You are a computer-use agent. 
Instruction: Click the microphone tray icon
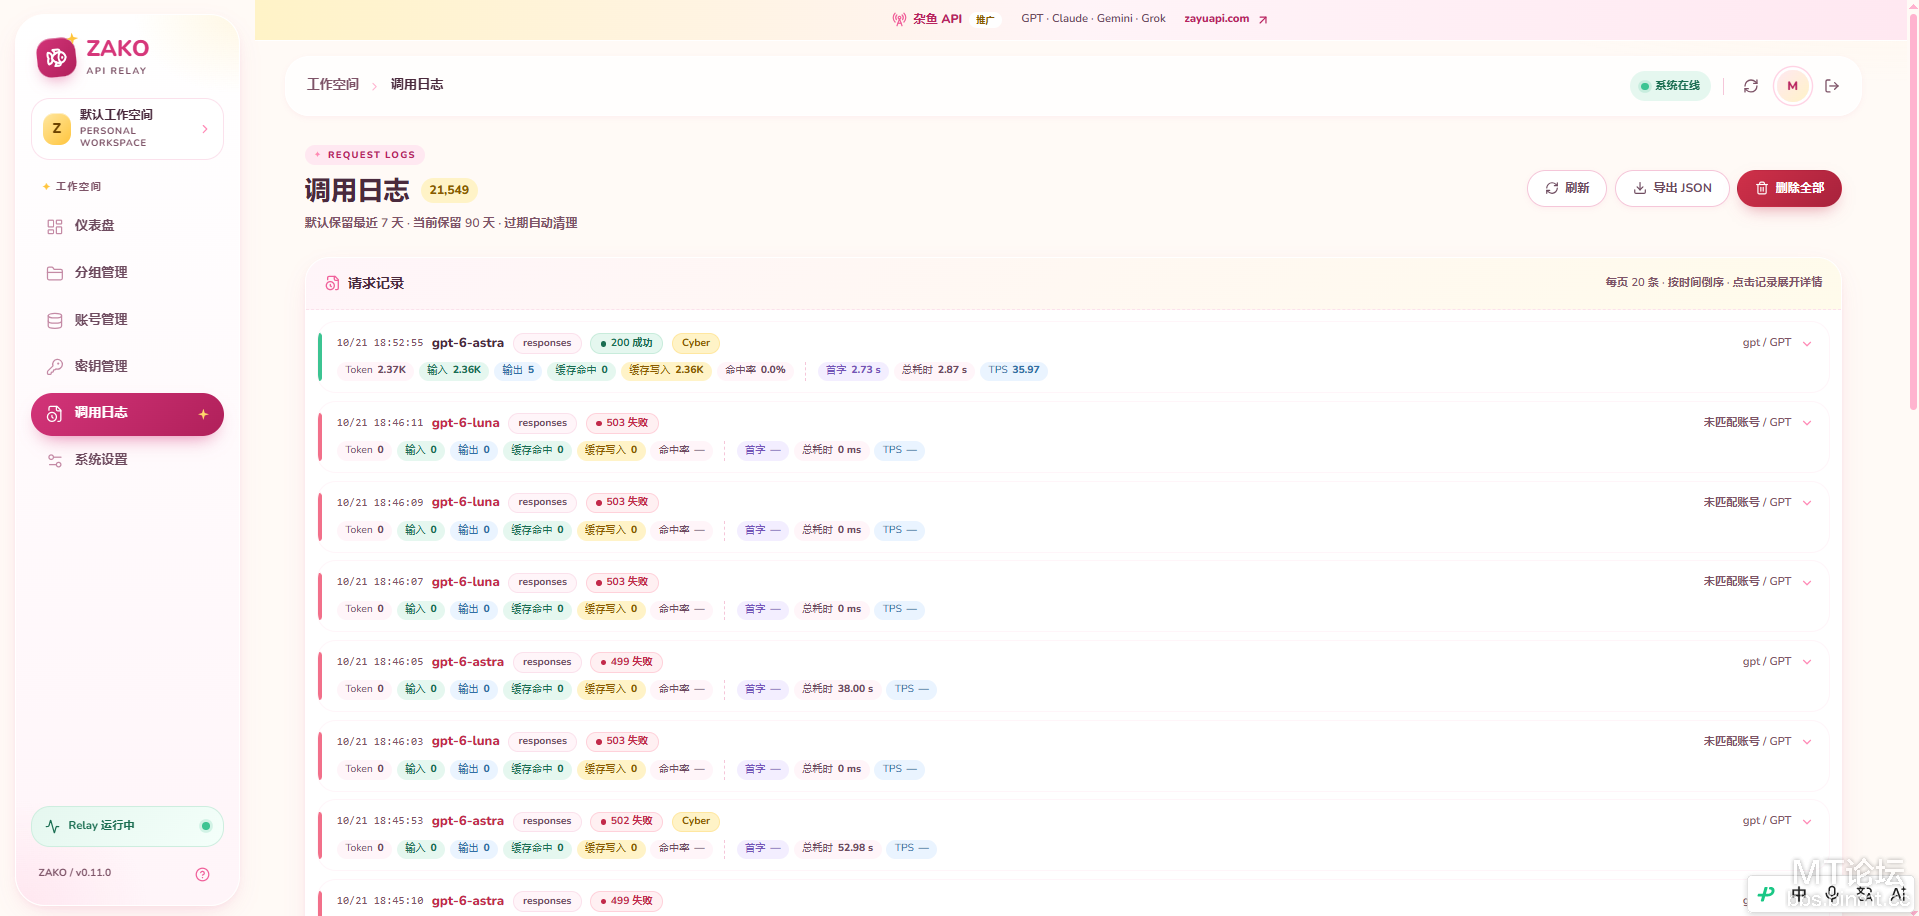(1832, 894)
